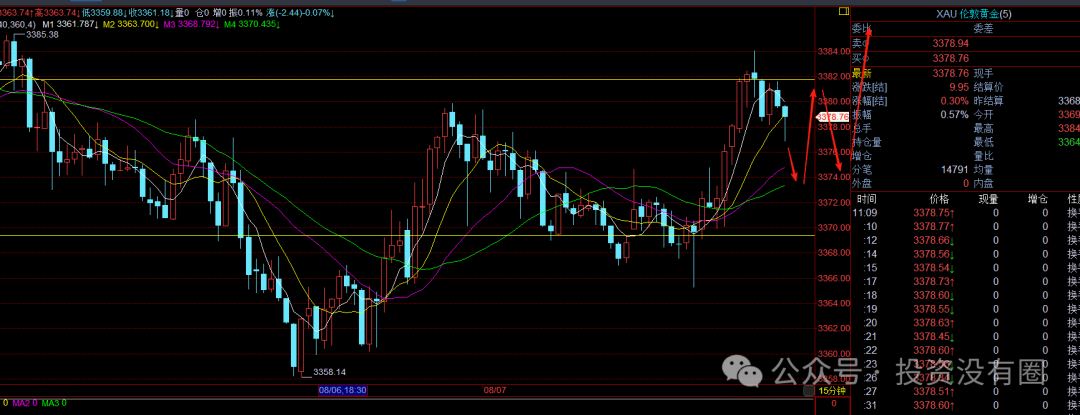Viewport: 1080px width, 415px height.
Task: Click the :15 tick row price 3378.54
Action: (933, 268)
